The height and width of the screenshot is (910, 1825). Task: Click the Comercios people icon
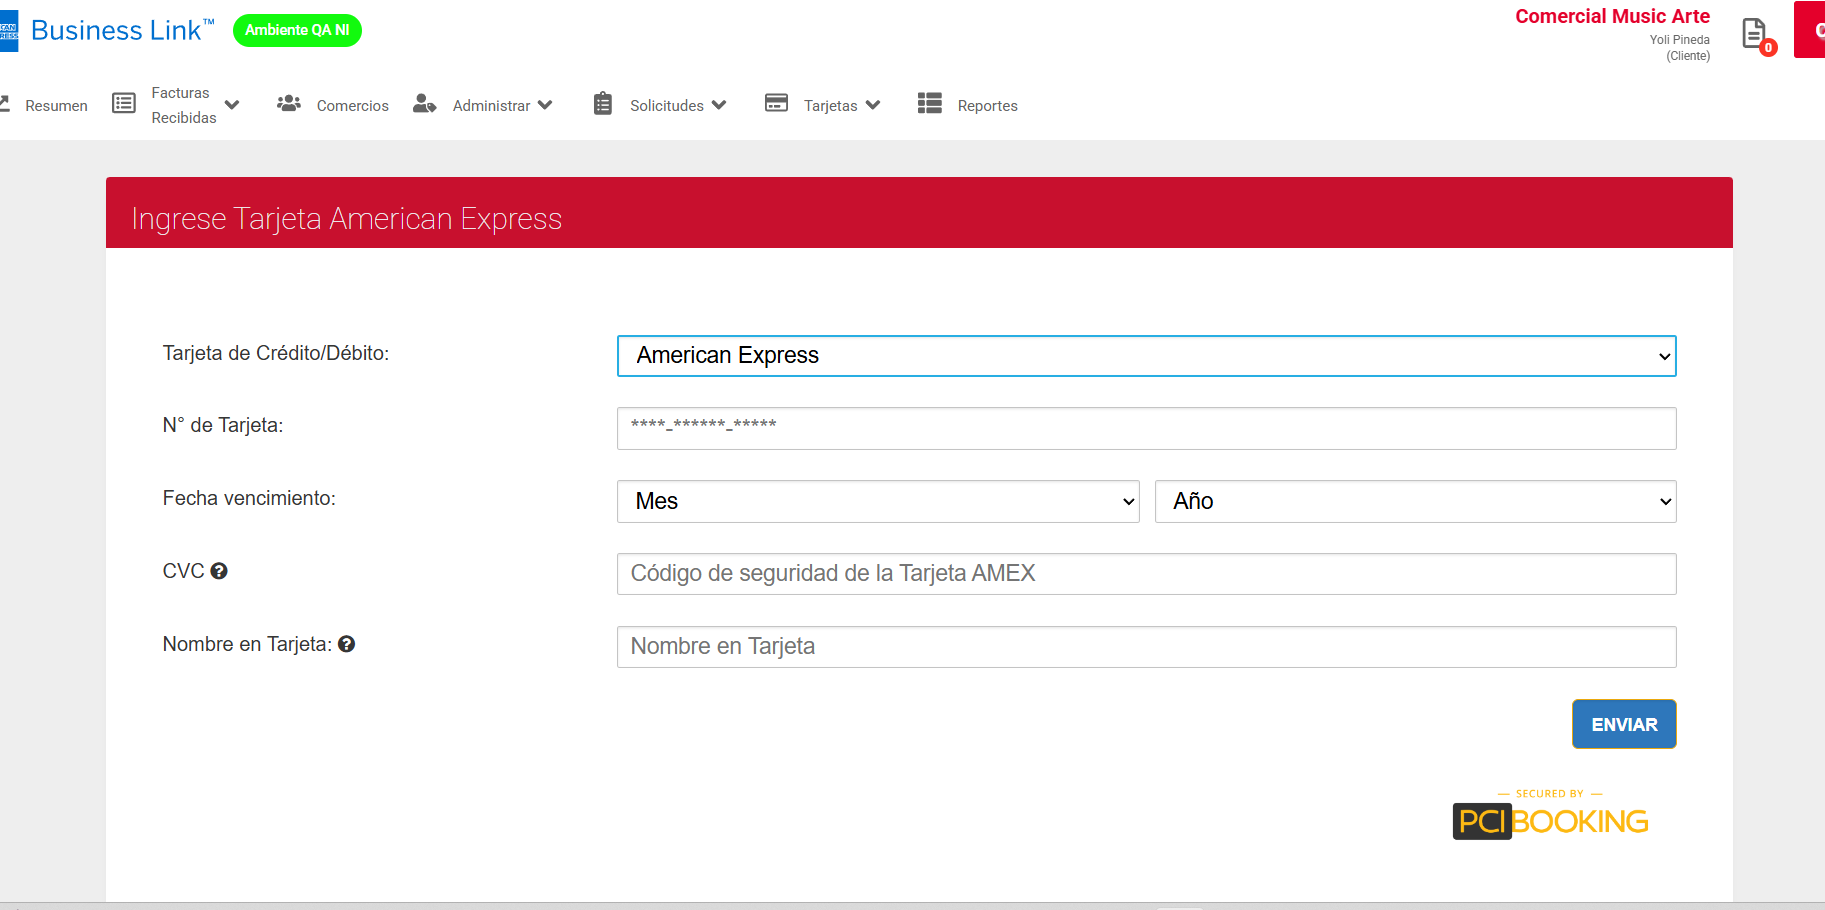[289, 103]
